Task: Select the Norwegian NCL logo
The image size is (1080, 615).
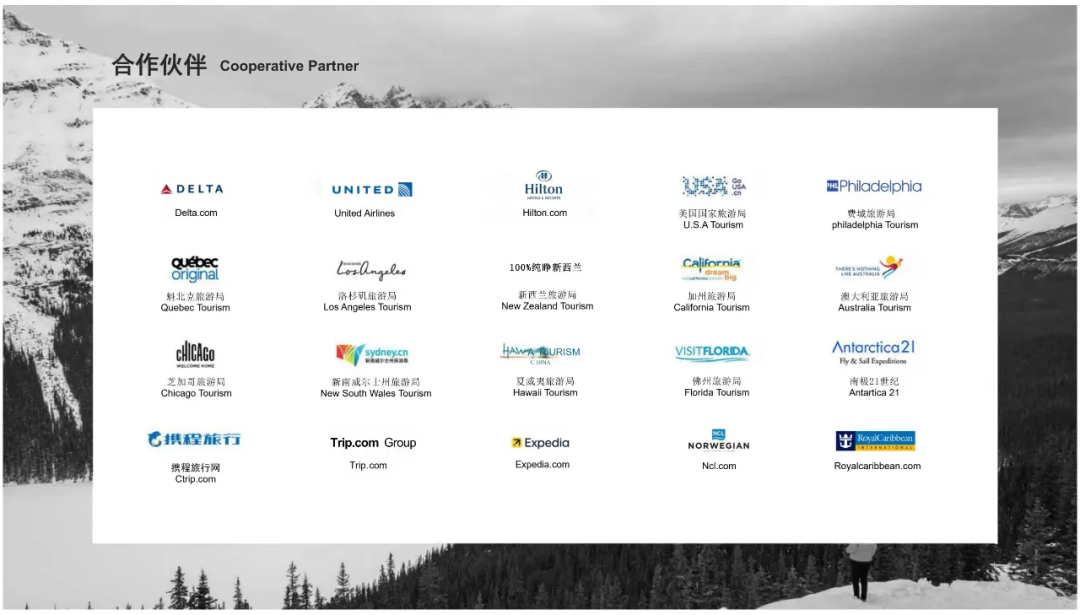Action: coord(718,441)
